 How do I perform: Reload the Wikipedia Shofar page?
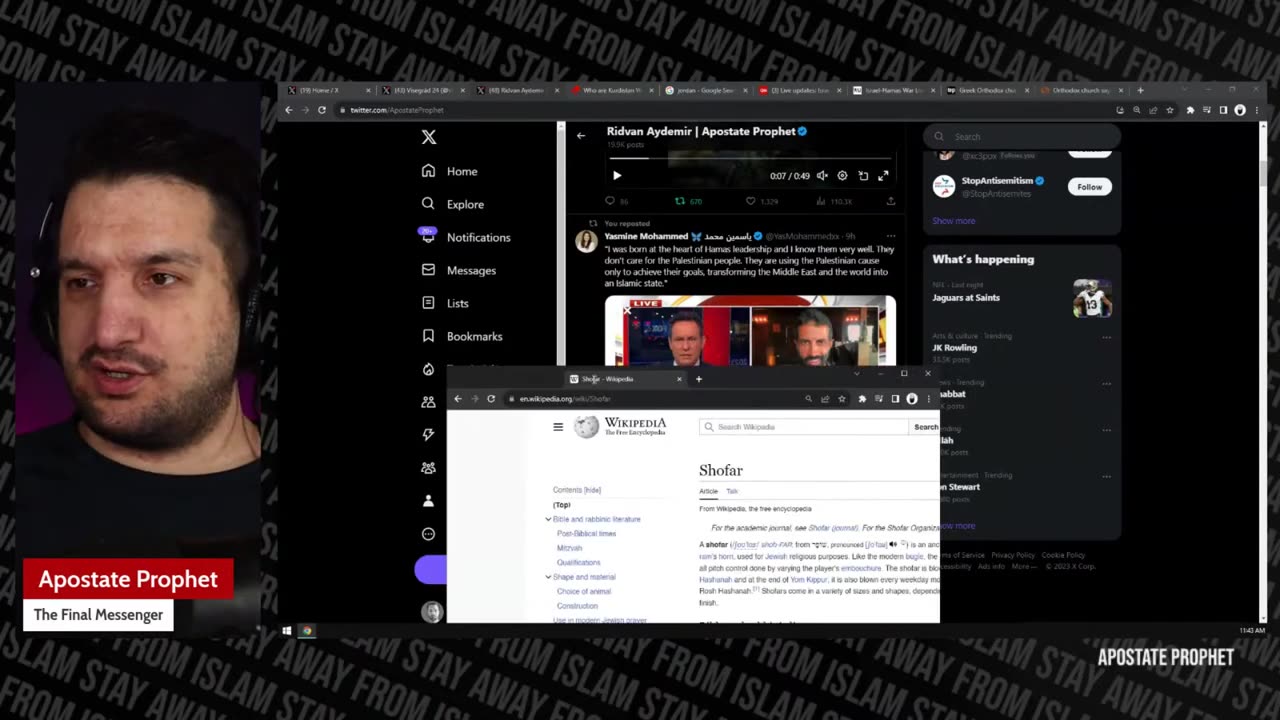click(491, 399)
